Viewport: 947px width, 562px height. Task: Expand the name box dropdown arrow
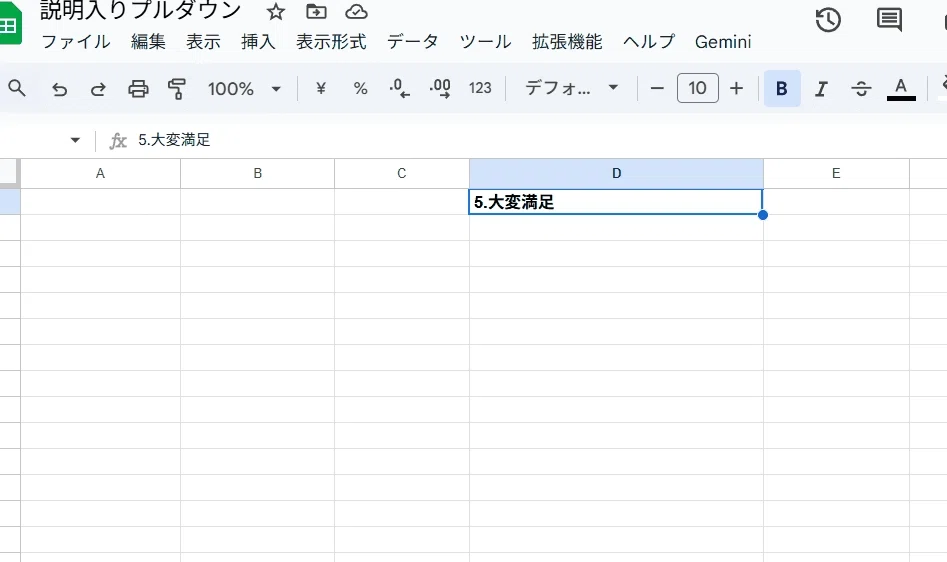[75, 140]
